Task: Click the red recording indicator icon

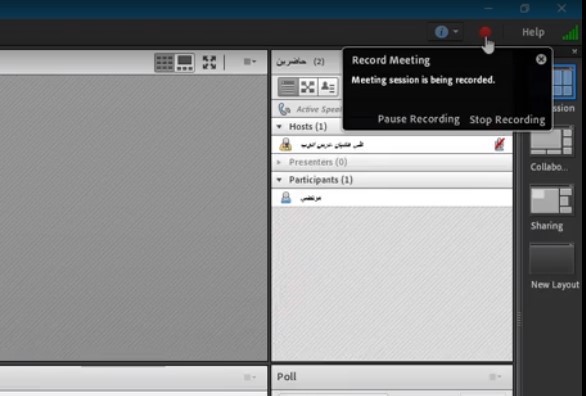Action: click(485, 33)
